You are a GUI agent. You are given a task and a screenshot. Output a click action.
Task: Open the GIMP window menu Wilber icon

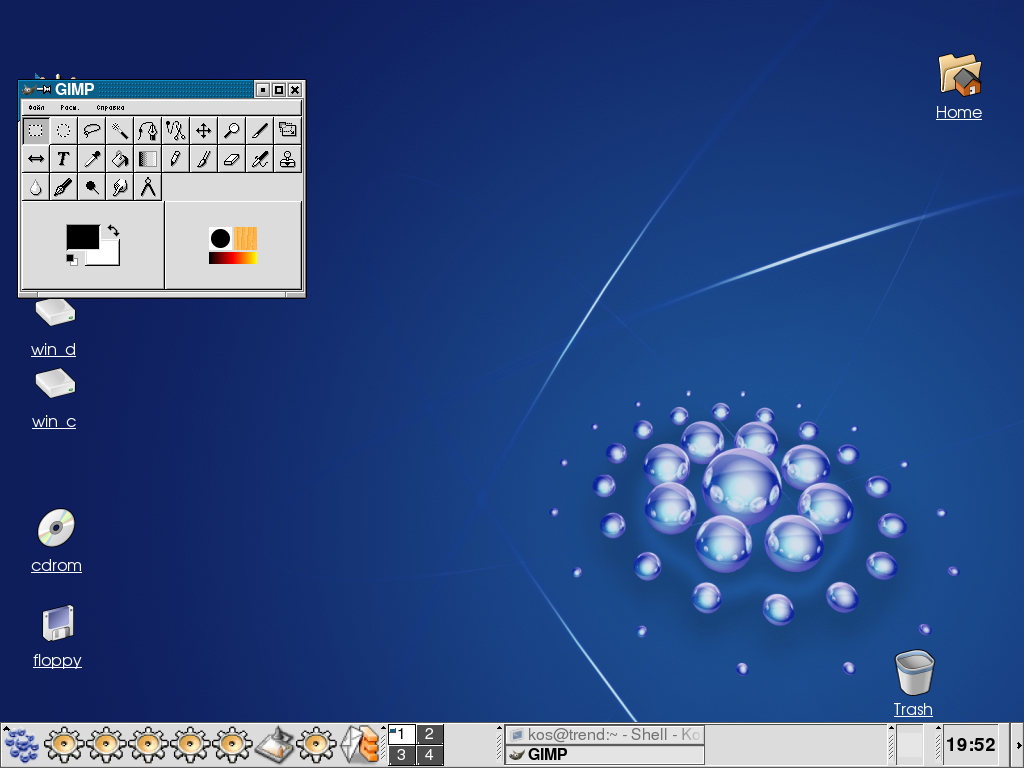[28, 89]
